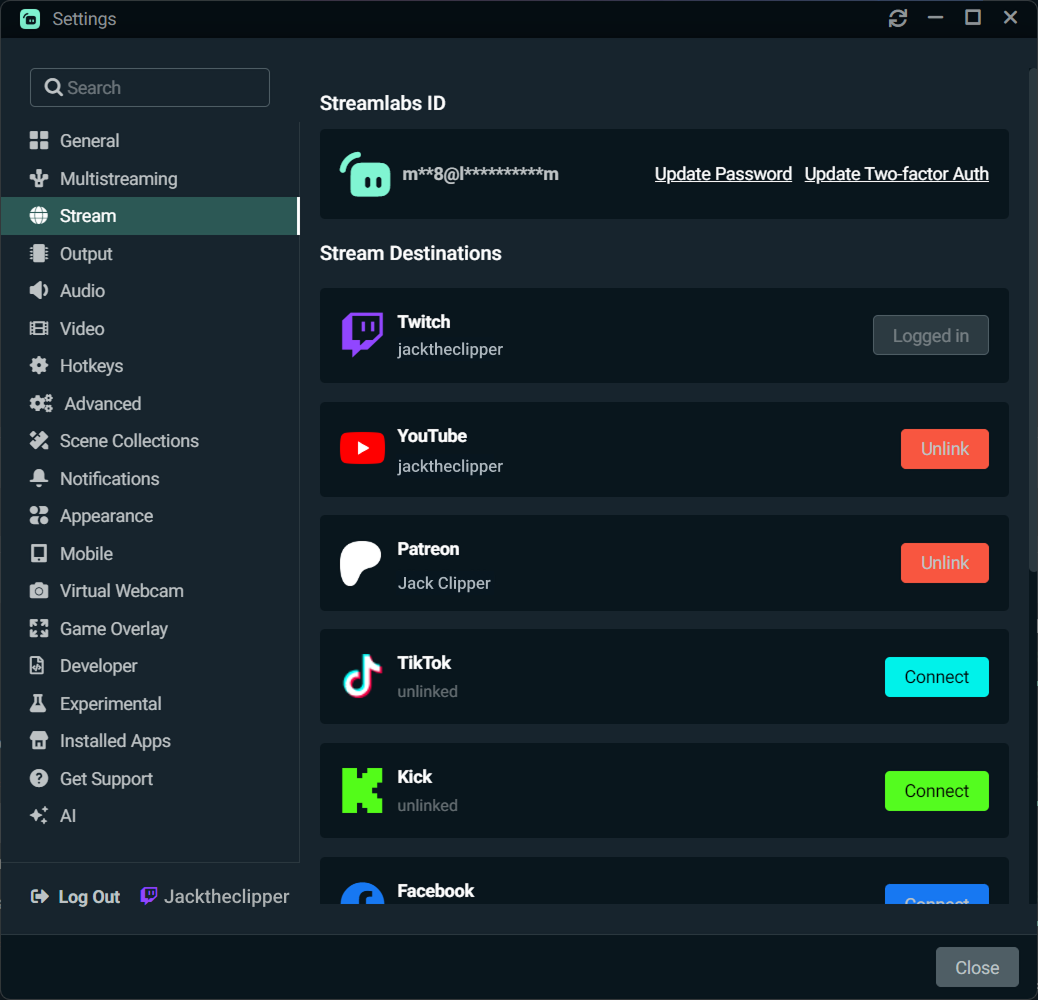Click the Twitch logo in destinations
Viewport: 1038px width, 1000px height.
[x=362, y=335]
